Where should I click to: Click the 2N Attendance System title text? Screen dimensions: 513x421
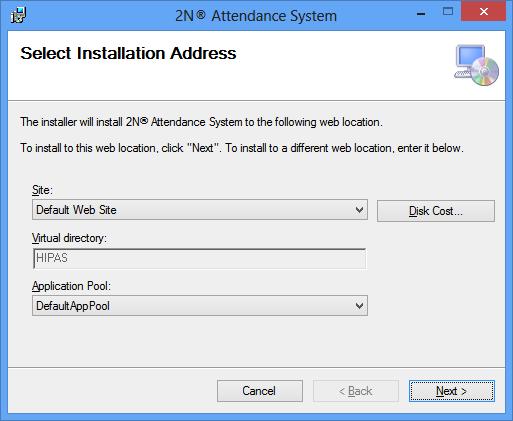point(256,16)
